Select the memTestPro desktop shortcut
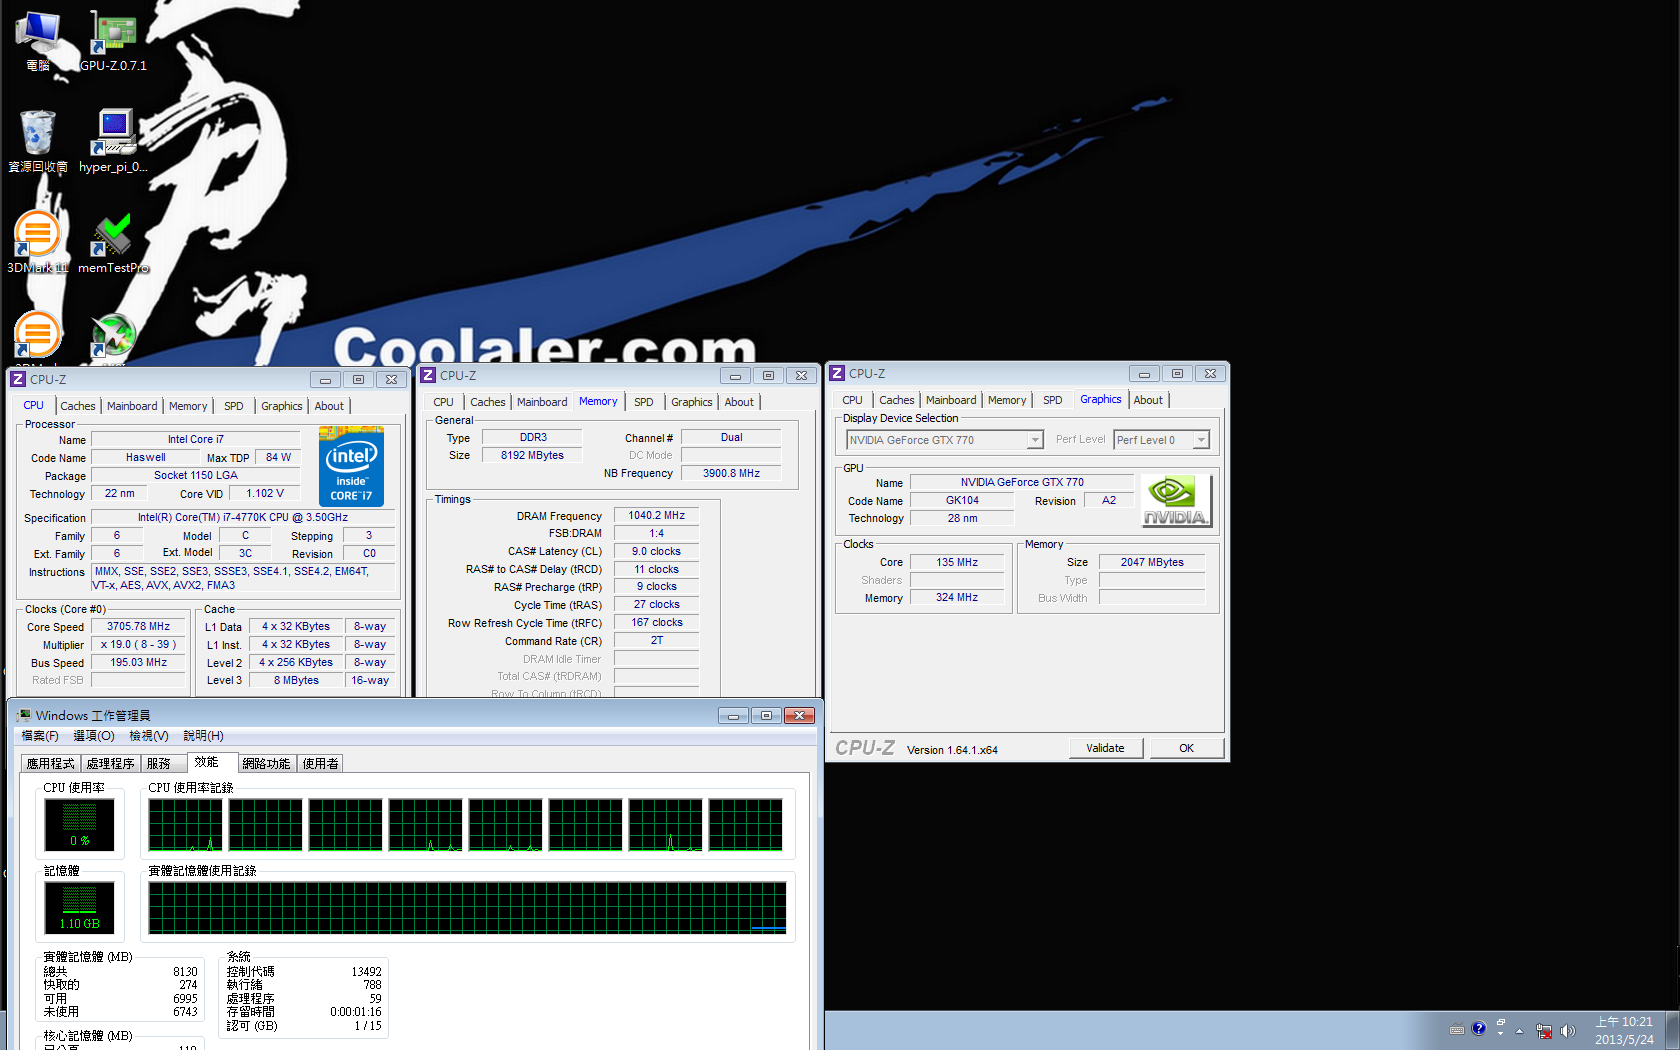Screen dimensions: 1680x1050 [x=113, y=242]
